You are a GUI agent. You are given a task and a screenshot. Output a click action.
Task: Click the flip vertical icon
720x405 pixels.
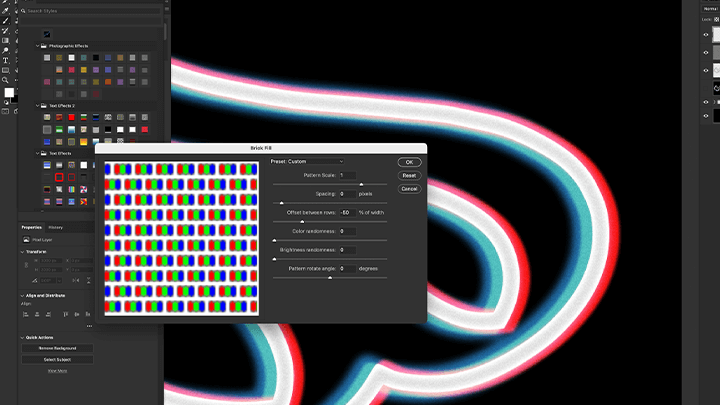(88, 280)
